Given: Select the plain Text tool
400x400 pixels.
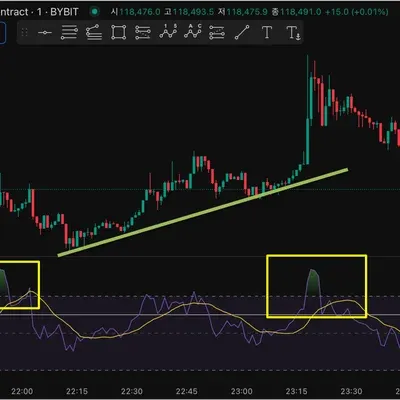Looking at the screenshot, I should pos(267,32).
